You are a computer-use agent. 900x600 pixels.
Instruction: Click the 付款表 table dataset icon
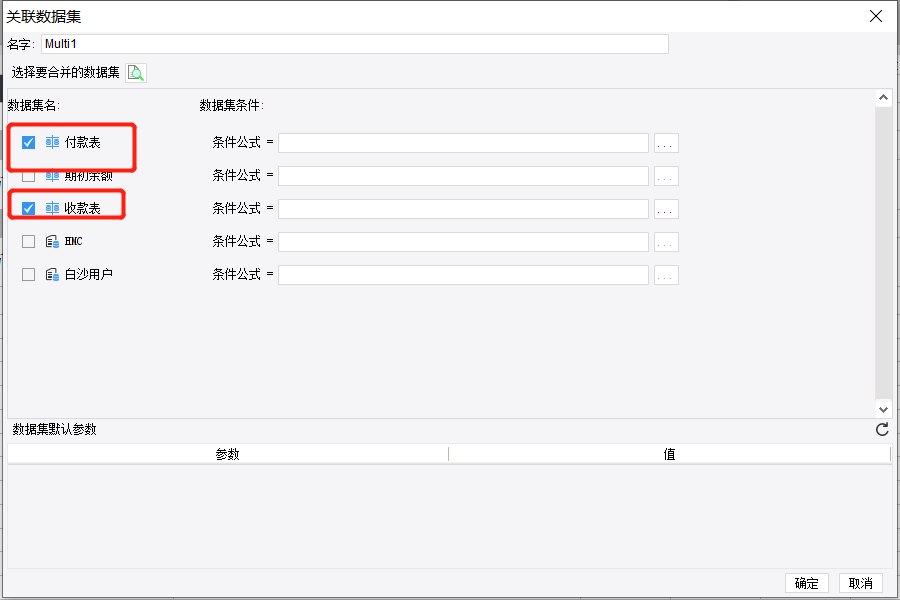52,142
